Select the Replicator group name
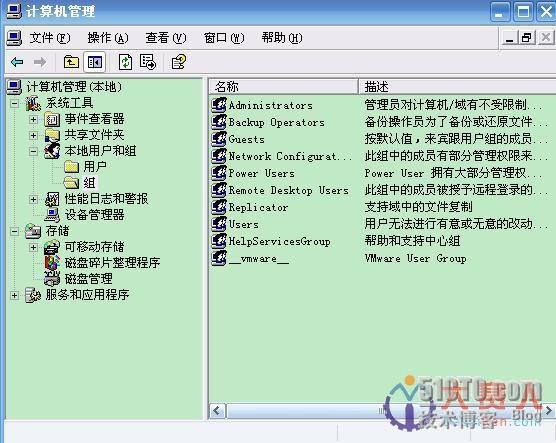This screenshot has height=443, width=556. 258,207
